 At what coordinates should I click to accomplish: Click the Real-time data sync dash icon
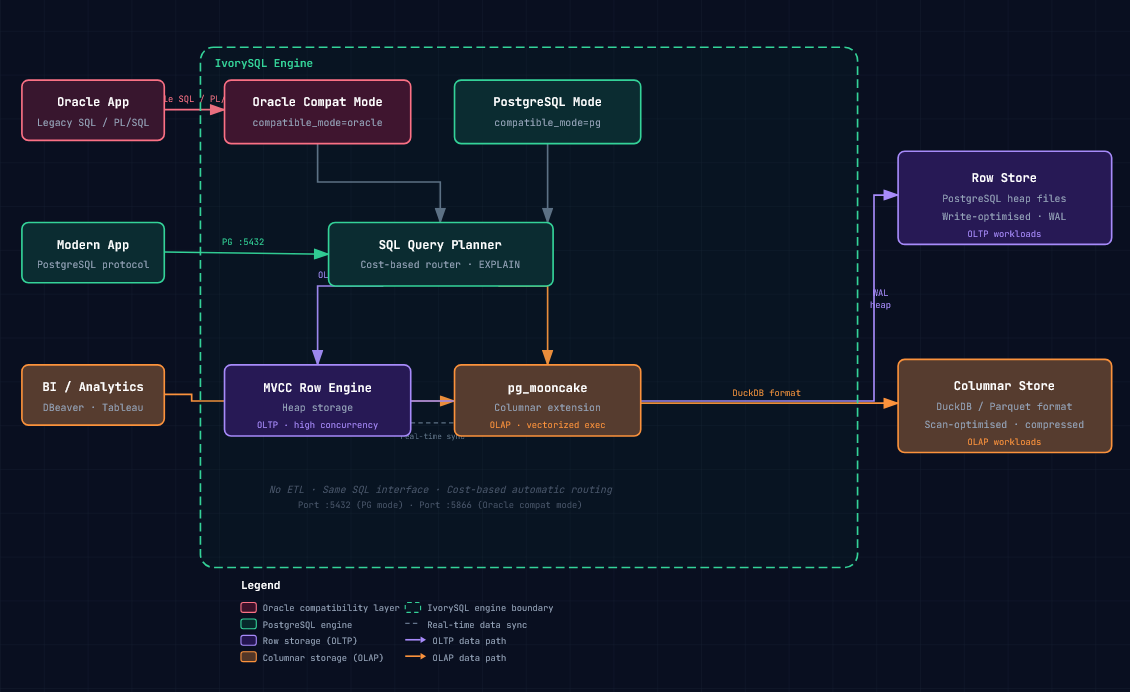[x=411, y=624]
